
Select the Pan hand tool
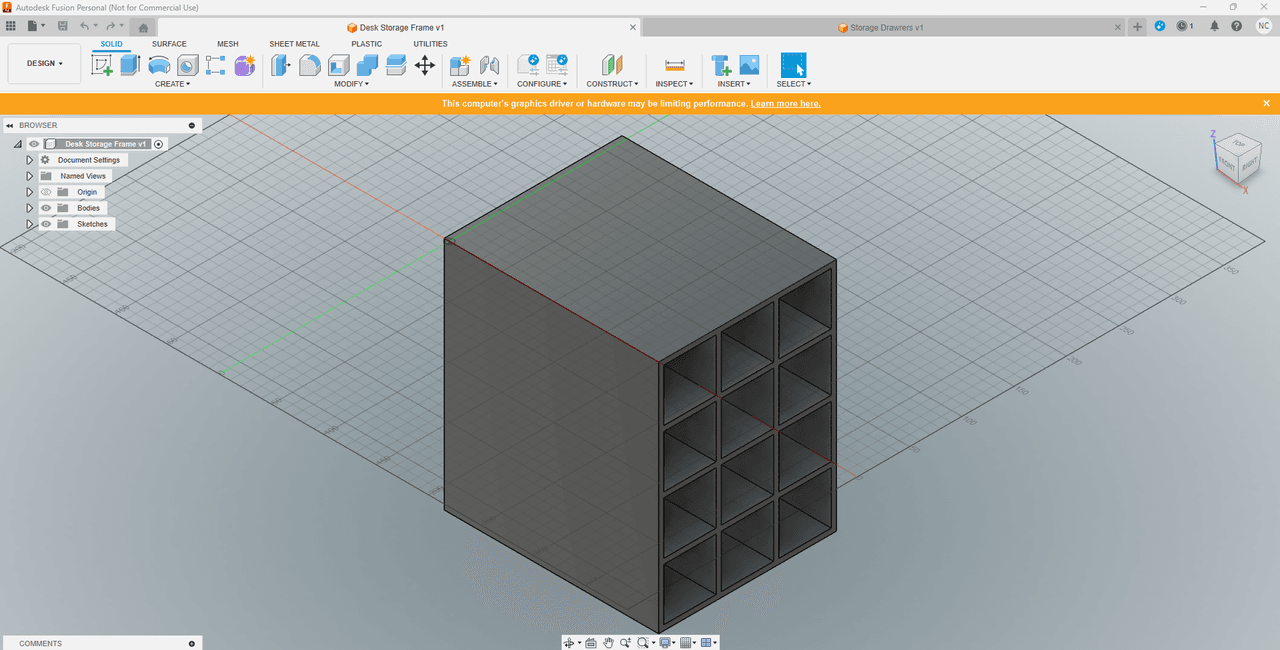tap(607, 643)
